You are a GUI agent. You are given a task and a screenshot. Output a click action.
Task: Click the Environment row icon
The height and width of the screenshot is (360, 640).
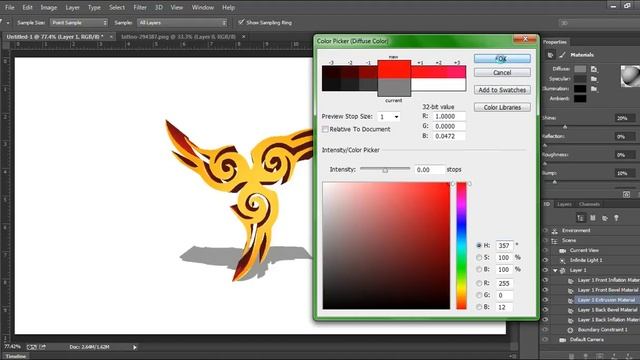tap(555, 231)
